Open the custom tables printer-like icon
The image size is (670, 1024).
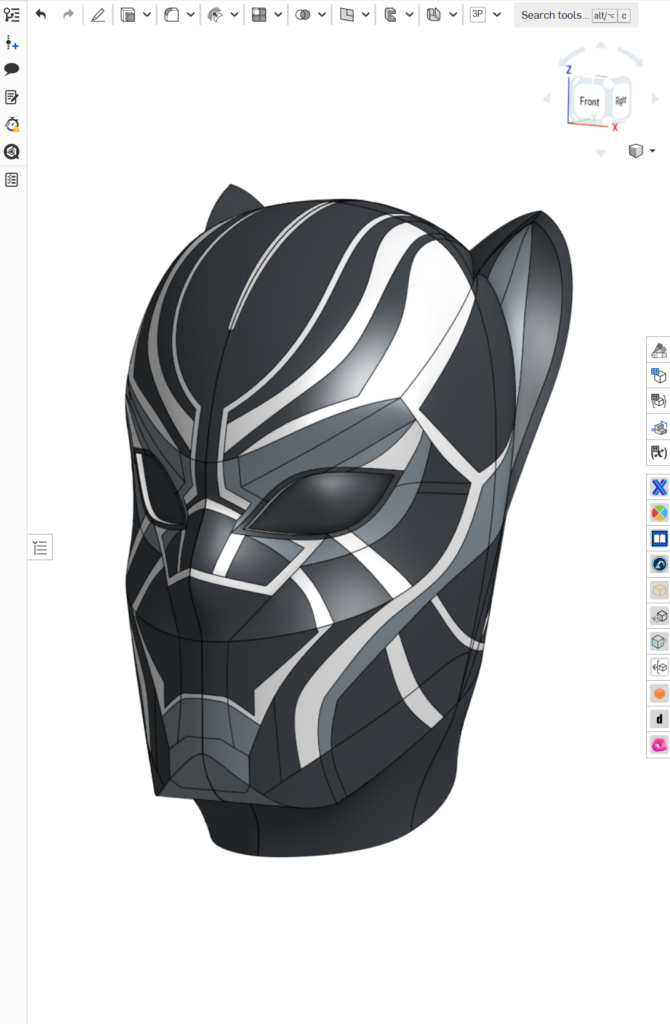point(659,427)
